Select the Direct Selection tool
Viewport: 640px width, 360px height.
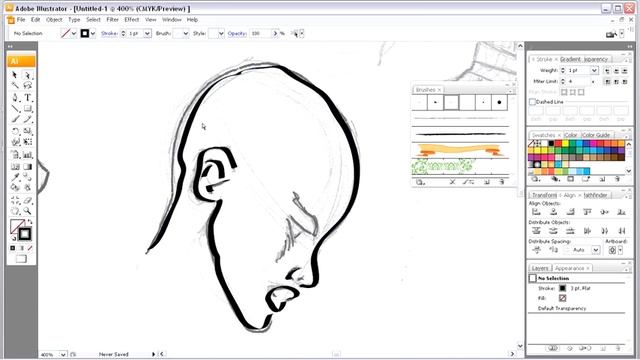point(27,75)
